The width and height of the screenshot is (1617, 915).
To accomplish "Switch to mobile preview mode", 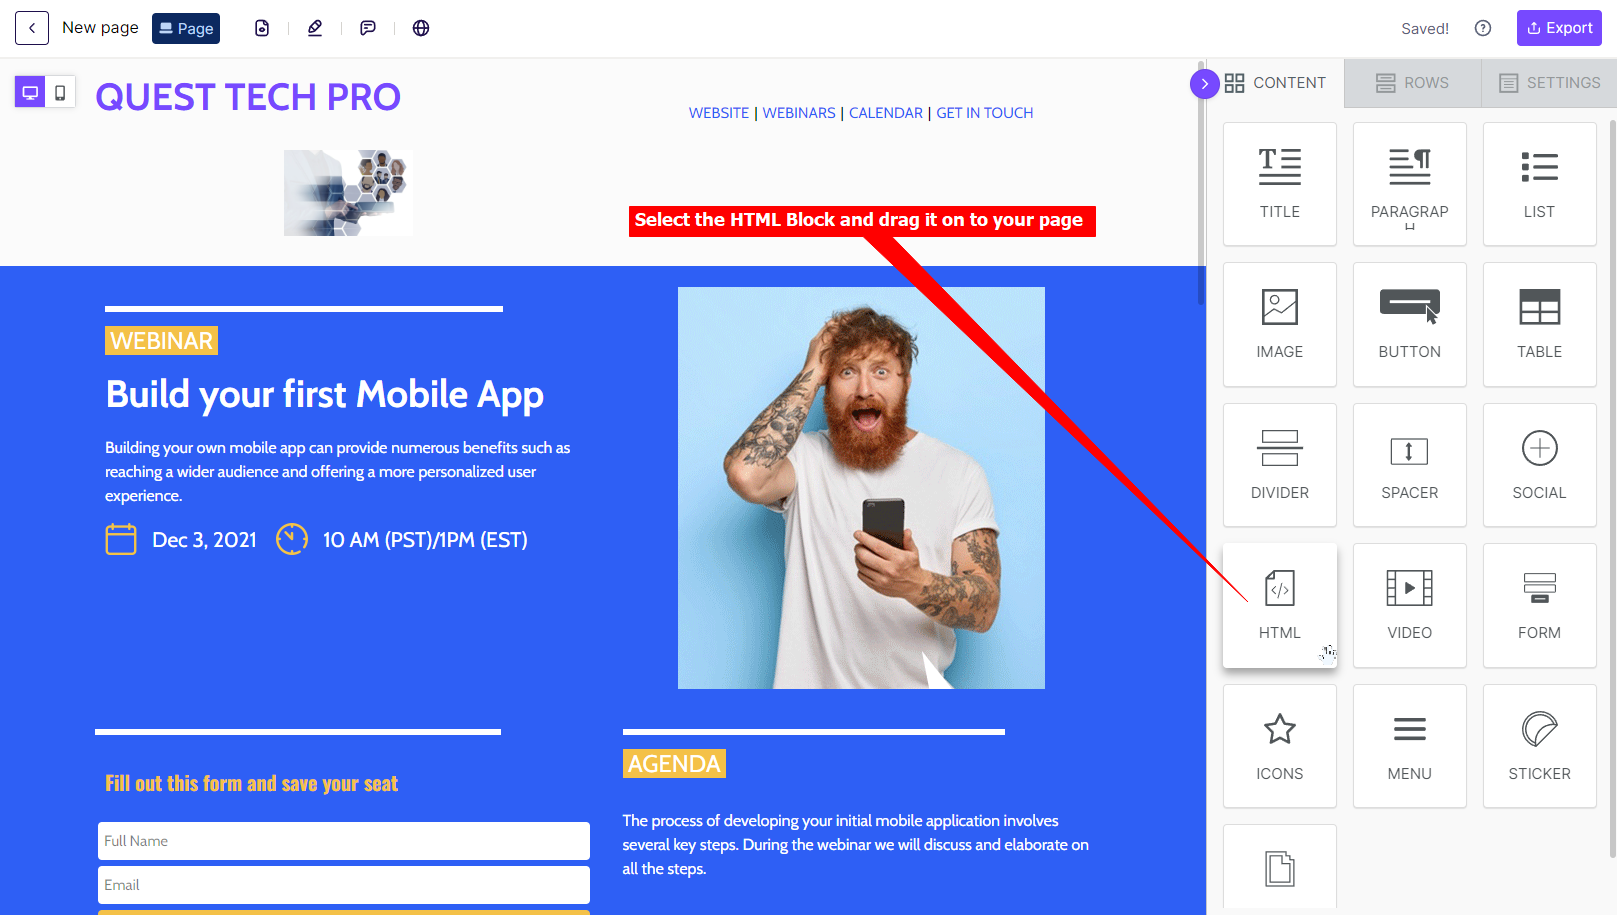I will (60, 92).
